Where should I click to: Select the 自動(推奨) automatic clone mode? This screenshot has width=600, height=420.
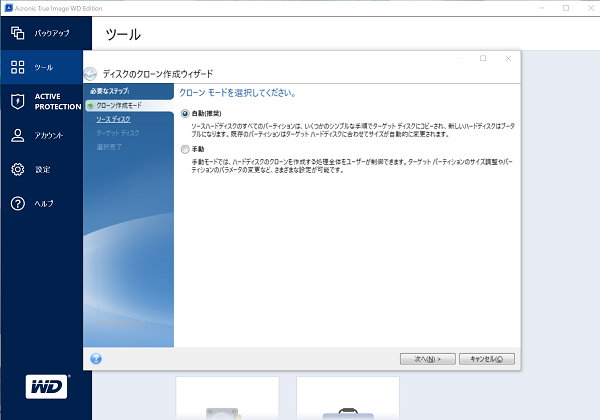tap(184, 114)
